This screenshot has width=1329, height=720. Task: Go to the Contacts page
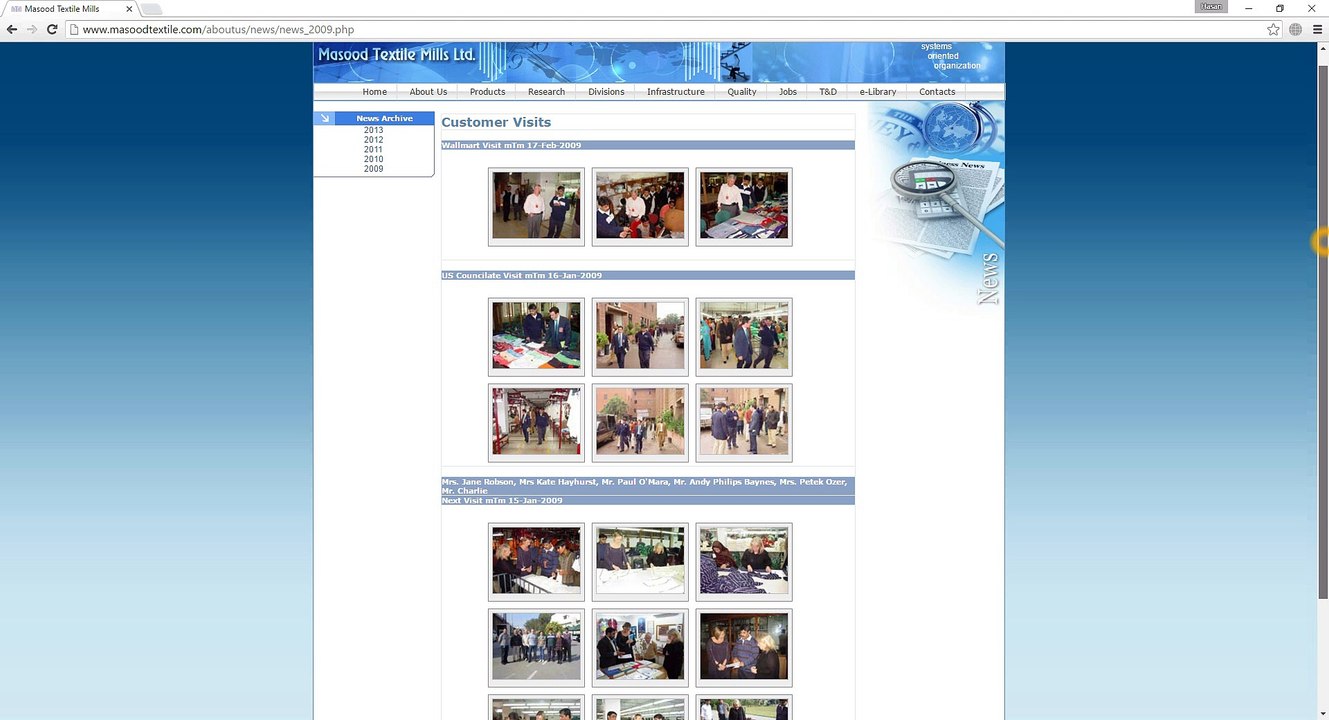(x=937, y=92)
